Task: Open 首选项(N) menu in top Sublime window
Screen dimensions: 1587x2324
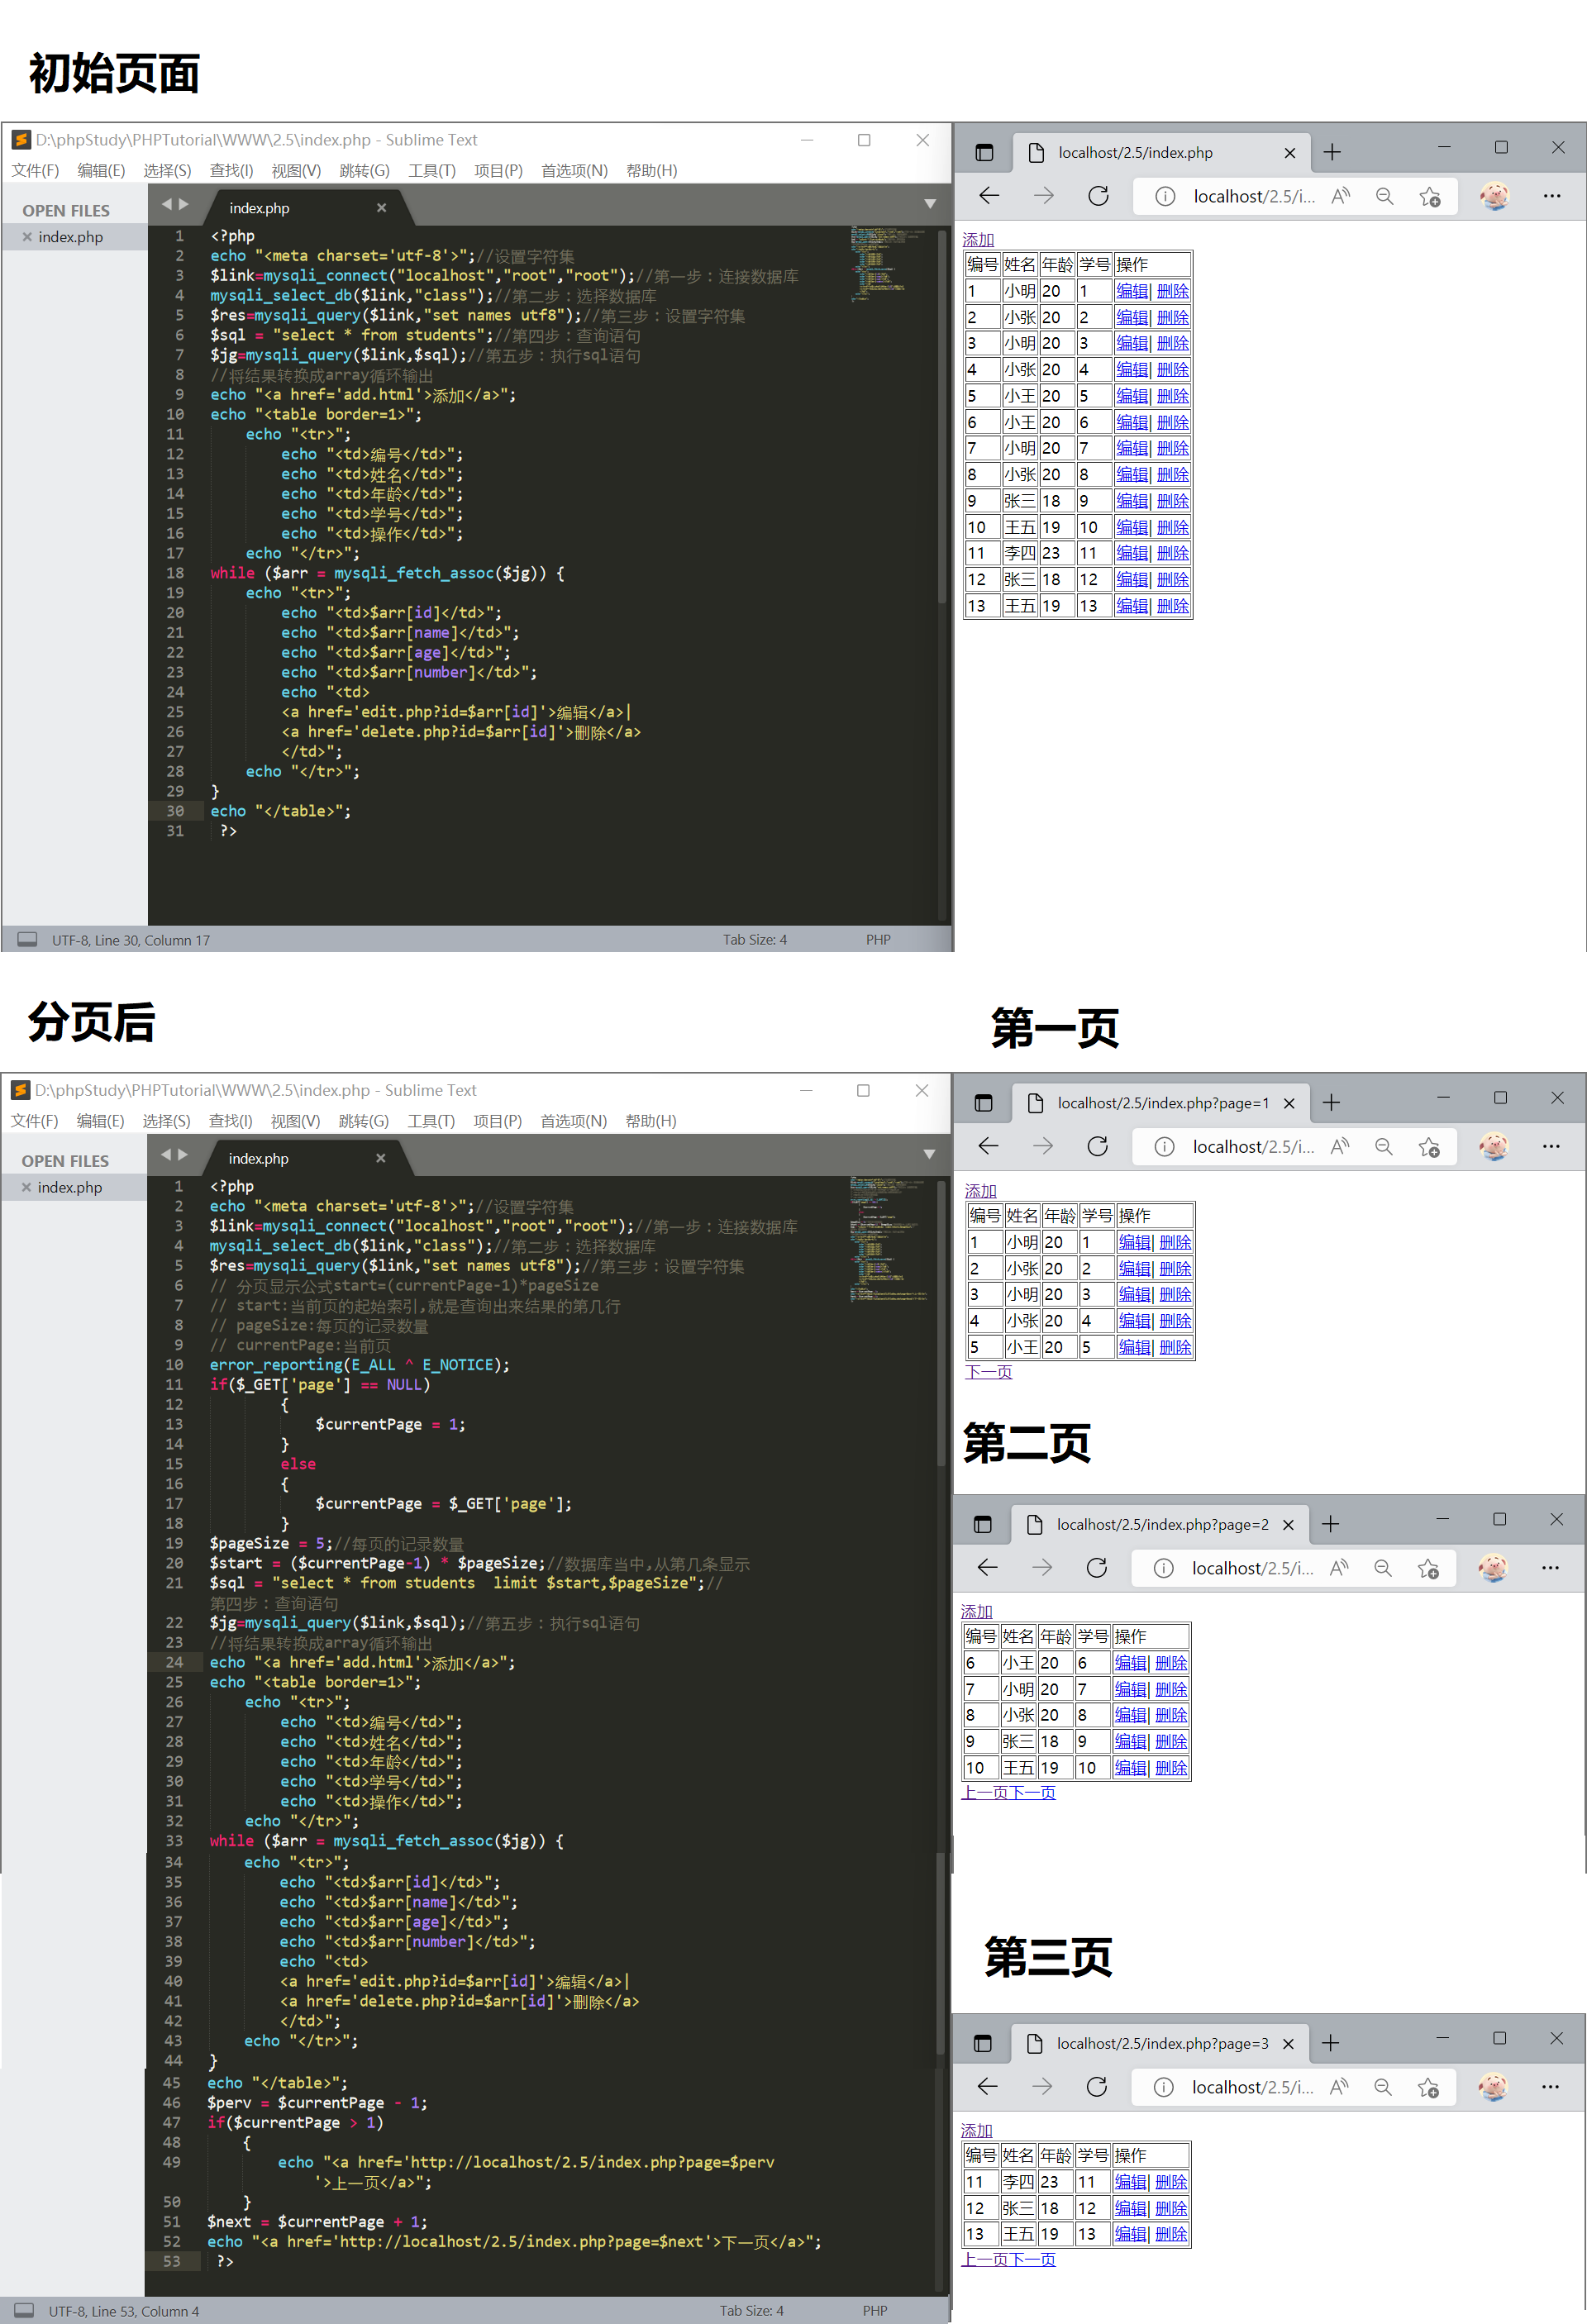Action: pyautogui.click(x=574, y=171)
